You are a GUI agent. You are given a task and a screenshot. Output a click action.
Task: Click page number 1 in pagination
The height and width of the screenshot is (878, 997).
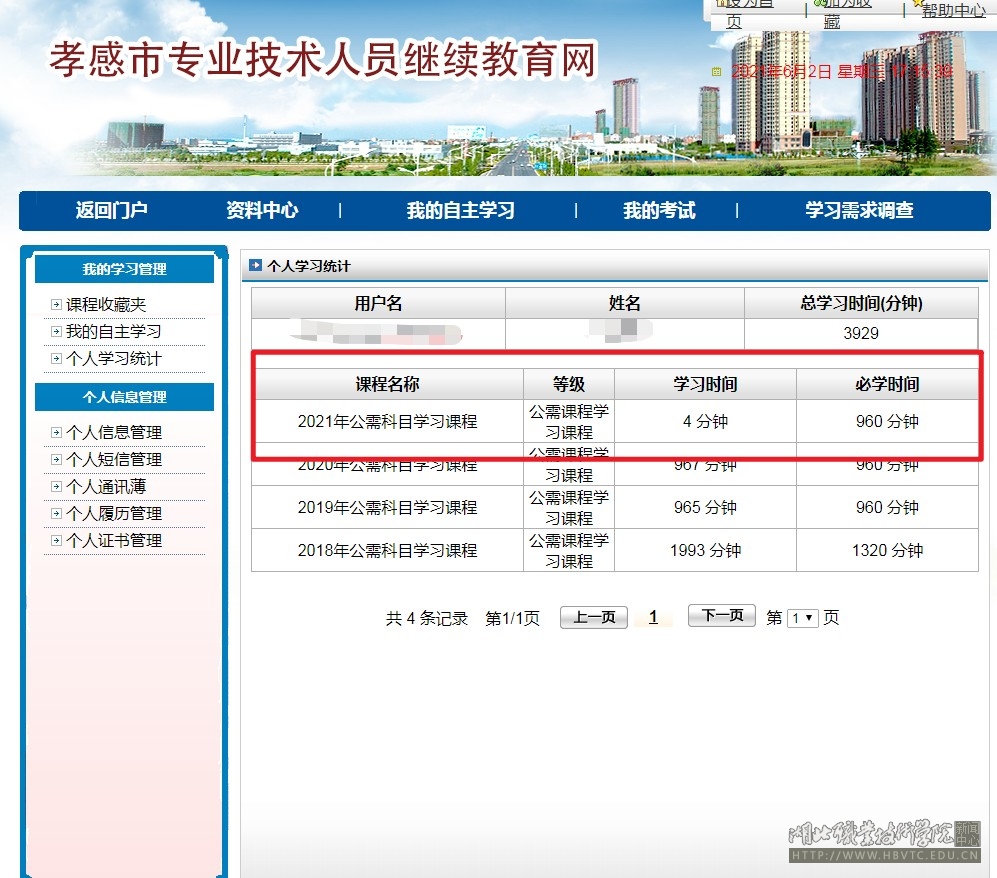pyautogui.click(x=653, y=618)
